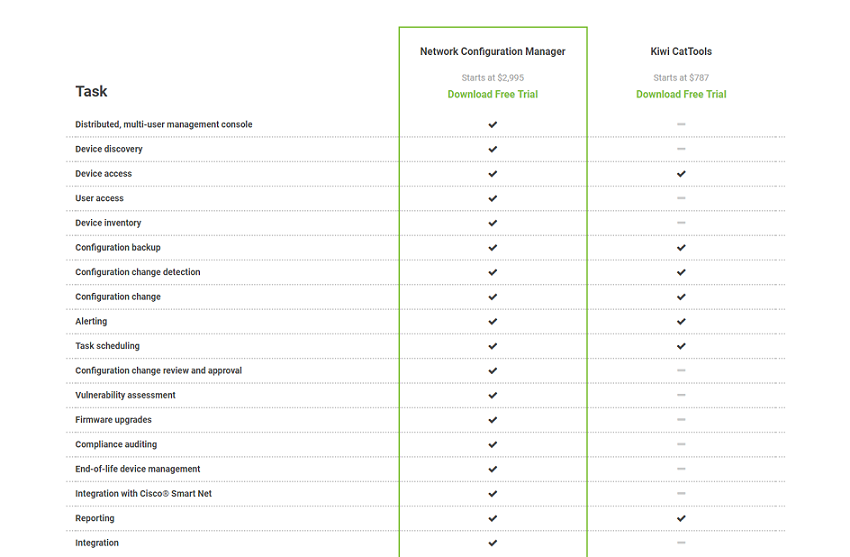Click Network Configuration Manager checkmark for Alerting
Screen dimensions: 850x557
click(492, 321)
